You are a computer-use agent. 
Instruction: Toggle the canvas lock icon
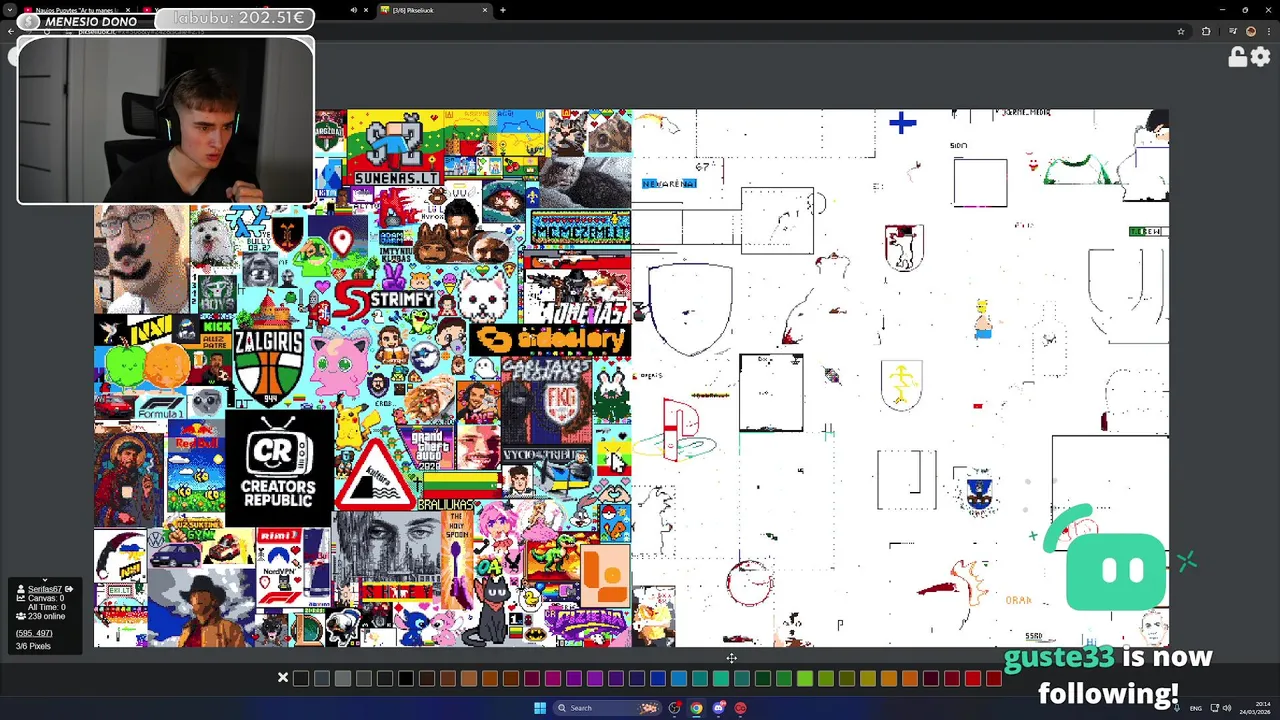(1237, 57)
